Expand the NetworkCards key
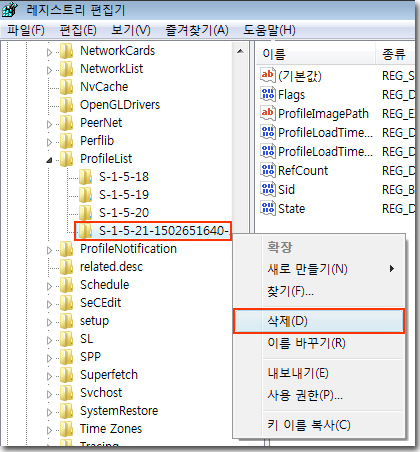The height and width of the screenshot is (452, 420). pyautogui.click(x=49, y=52)
